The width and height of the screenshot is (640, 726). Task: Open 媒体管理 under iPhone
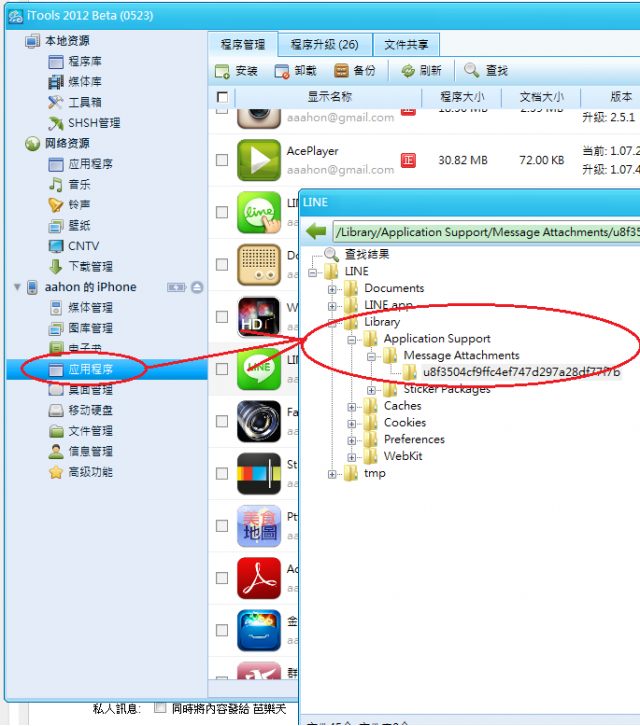click(81, 307)
